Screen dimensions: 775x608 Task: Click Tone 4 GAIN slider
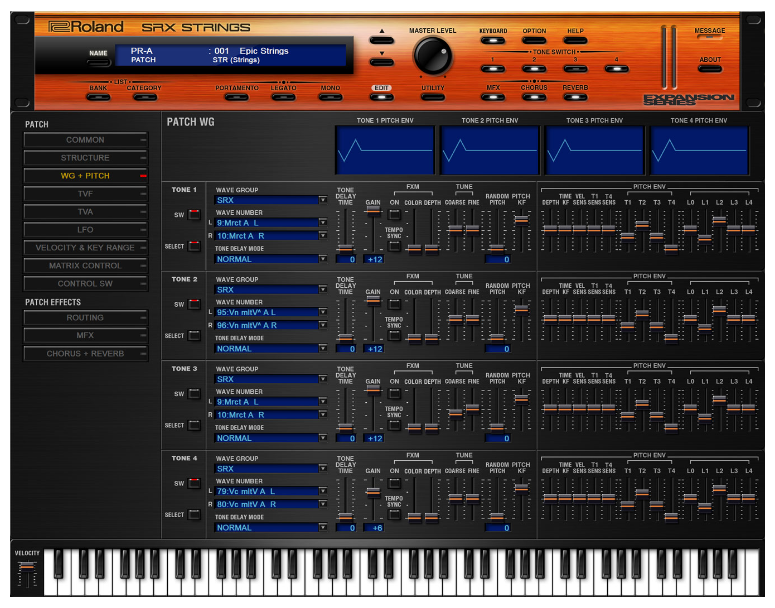(373, 492)
